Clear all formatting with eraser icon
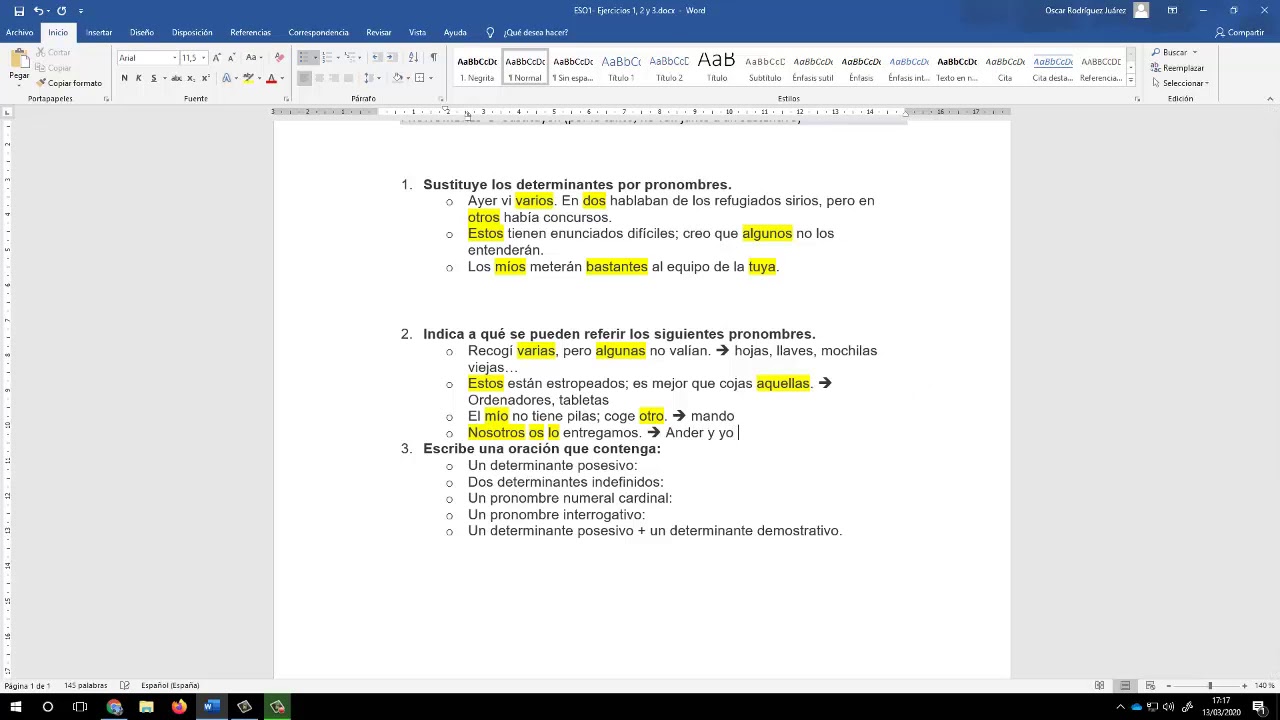Image resolution: width=1280 pixels, height=720 pixels. pyautogui.click(x=279, y=57)
